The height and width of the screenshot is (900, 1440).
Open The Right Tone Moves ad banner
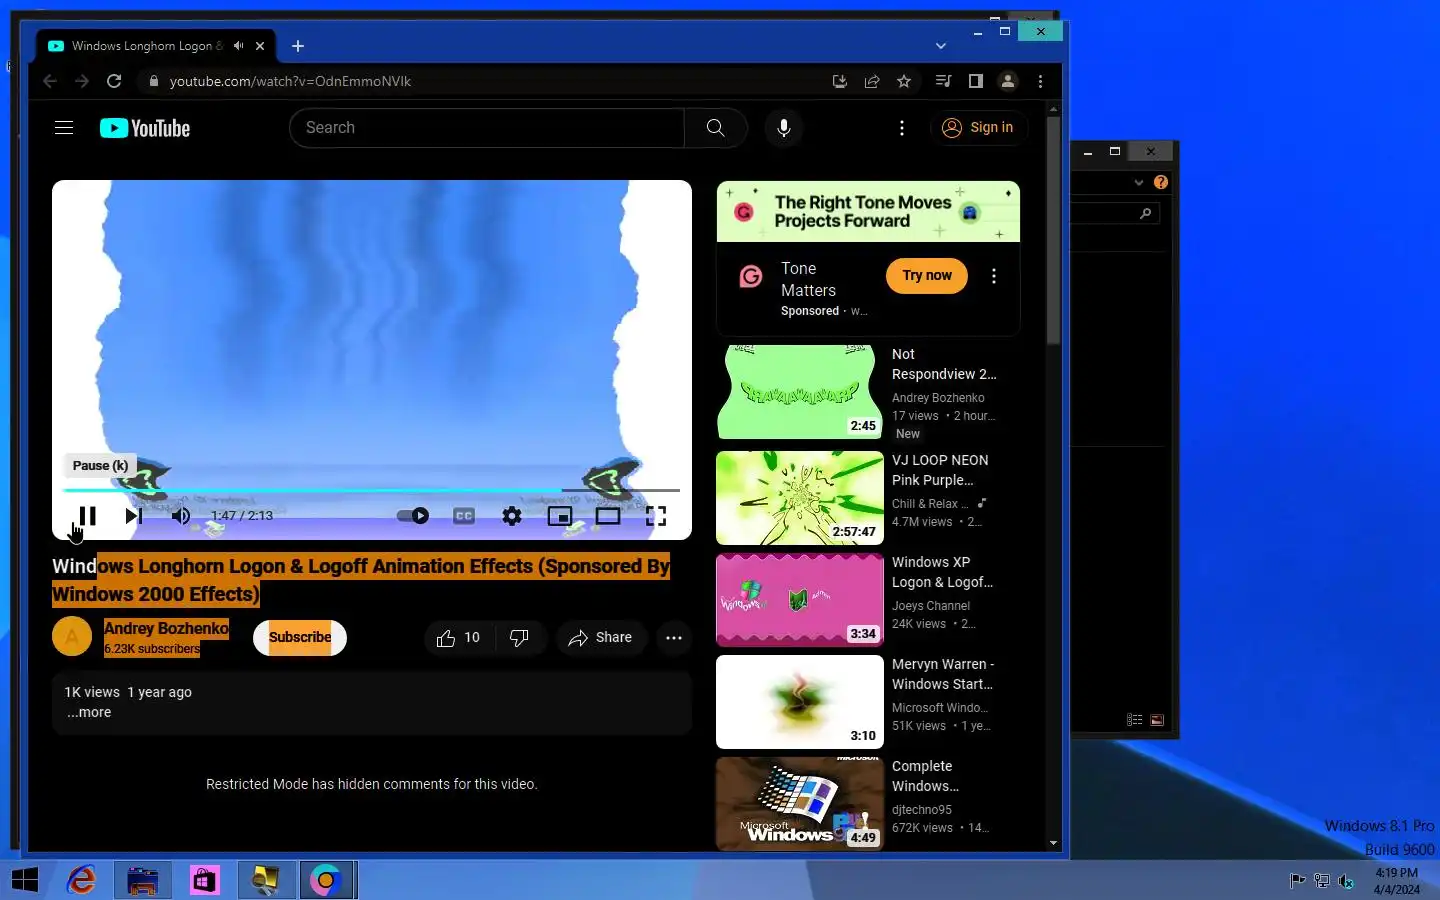(868, 211)
